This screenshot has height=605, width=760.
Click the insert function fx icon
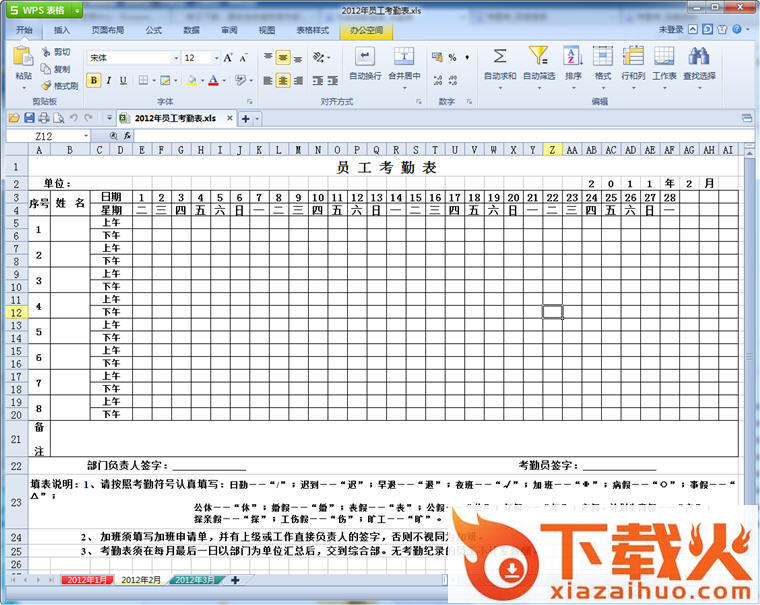click(x=127, y=136)
